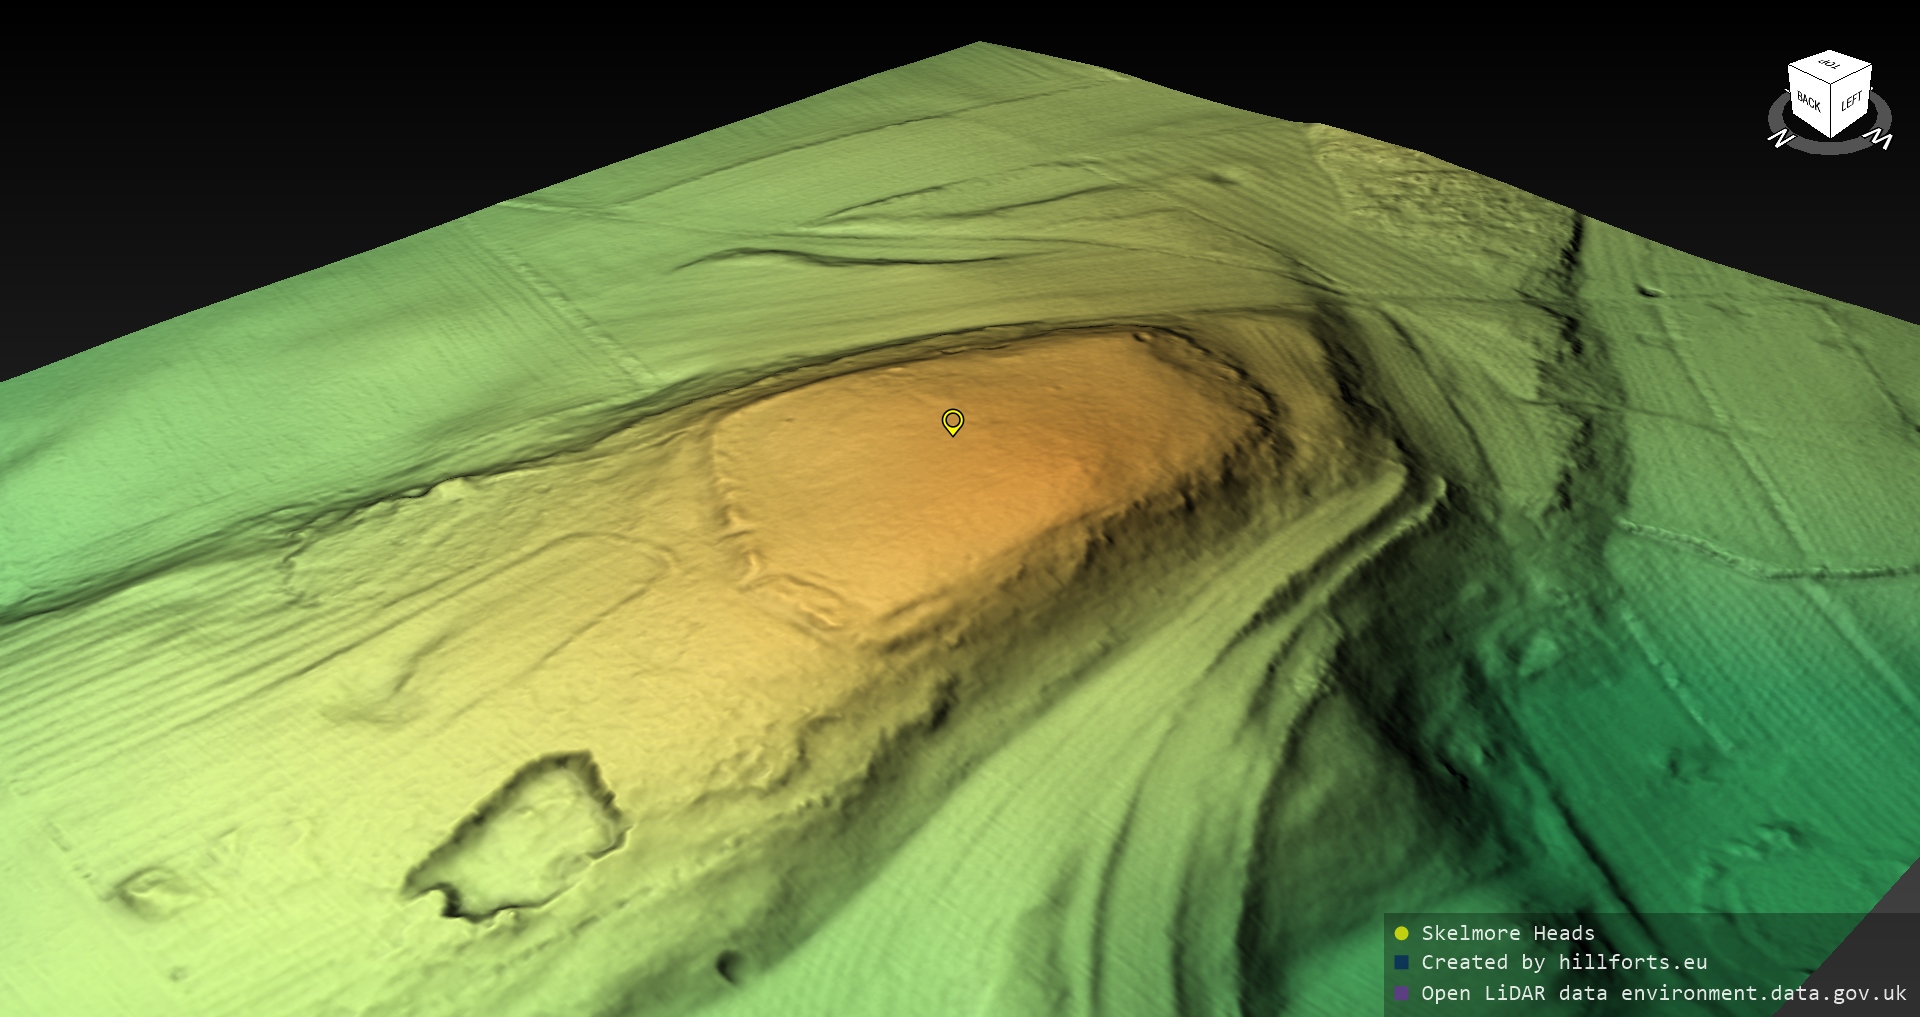This screenshot has width=1920, height=1017.
Task: Open the Skelmore Heads label
Action: coord(1507,934)
